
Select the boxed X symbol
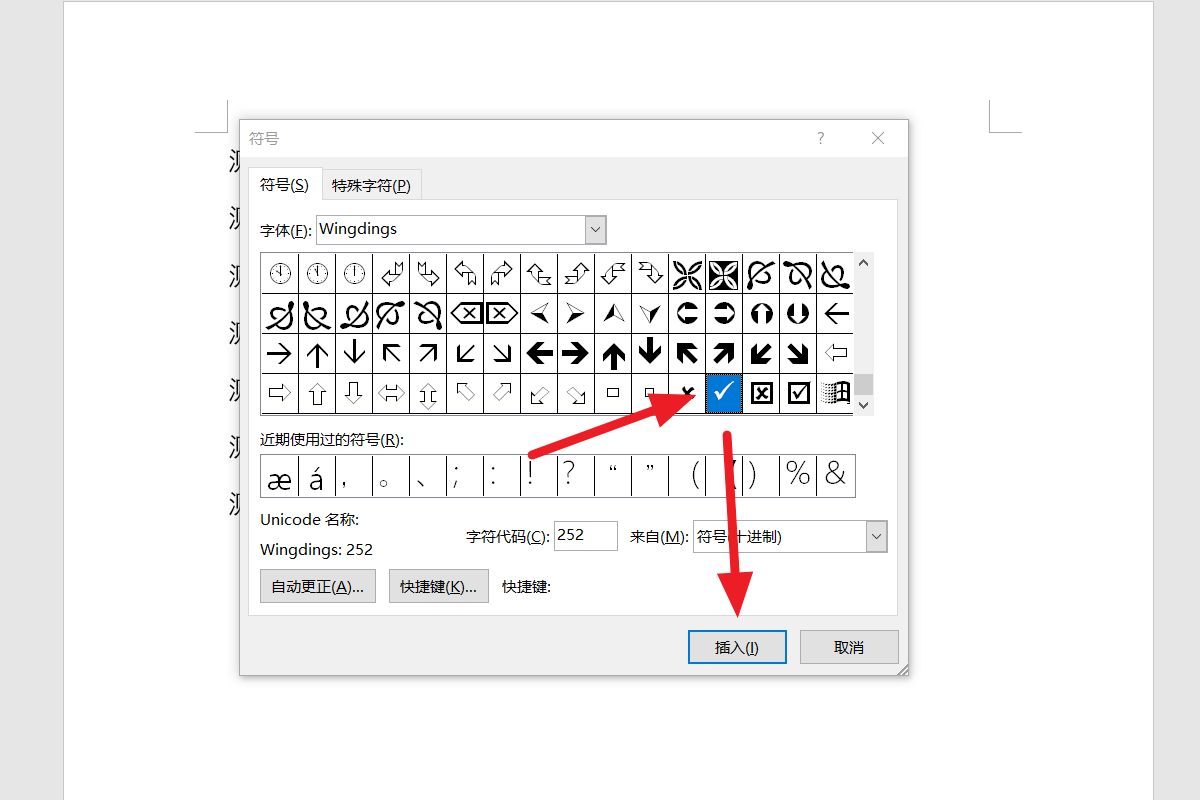pos(760,393)
